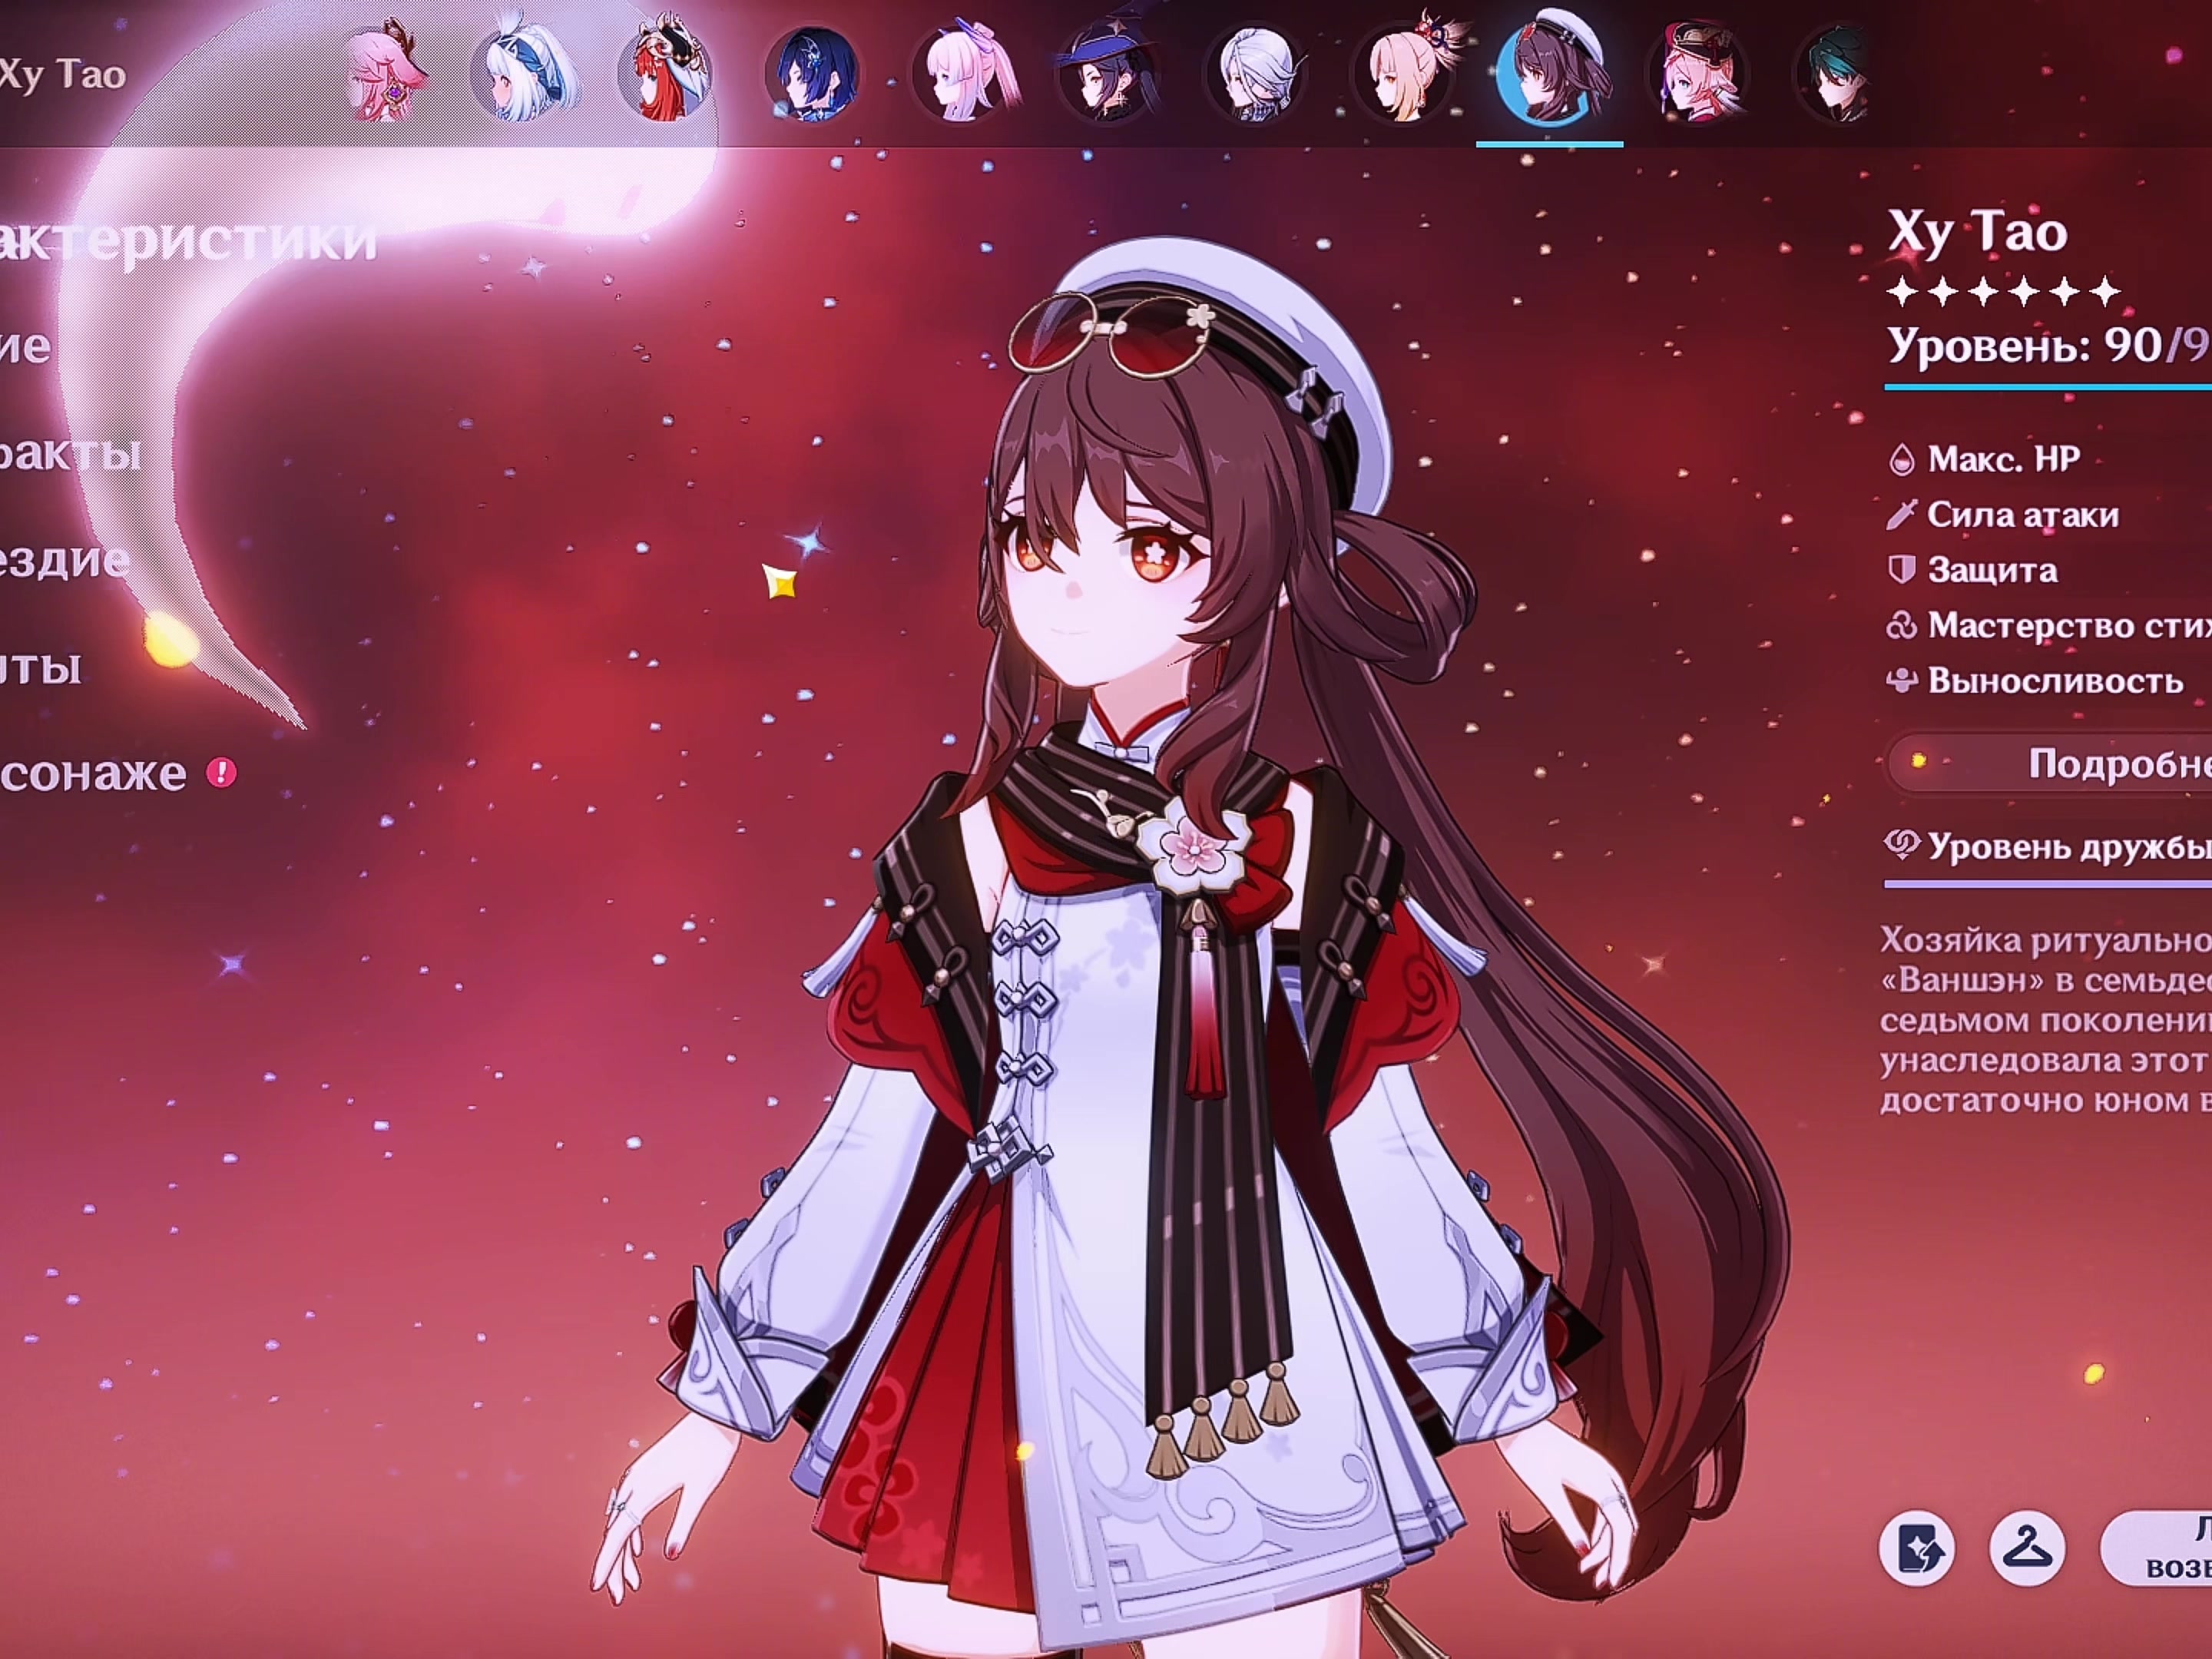2212x1659 pixels.
Task: Click the Сила атаки stat label
Action: tap(2023, 515)
